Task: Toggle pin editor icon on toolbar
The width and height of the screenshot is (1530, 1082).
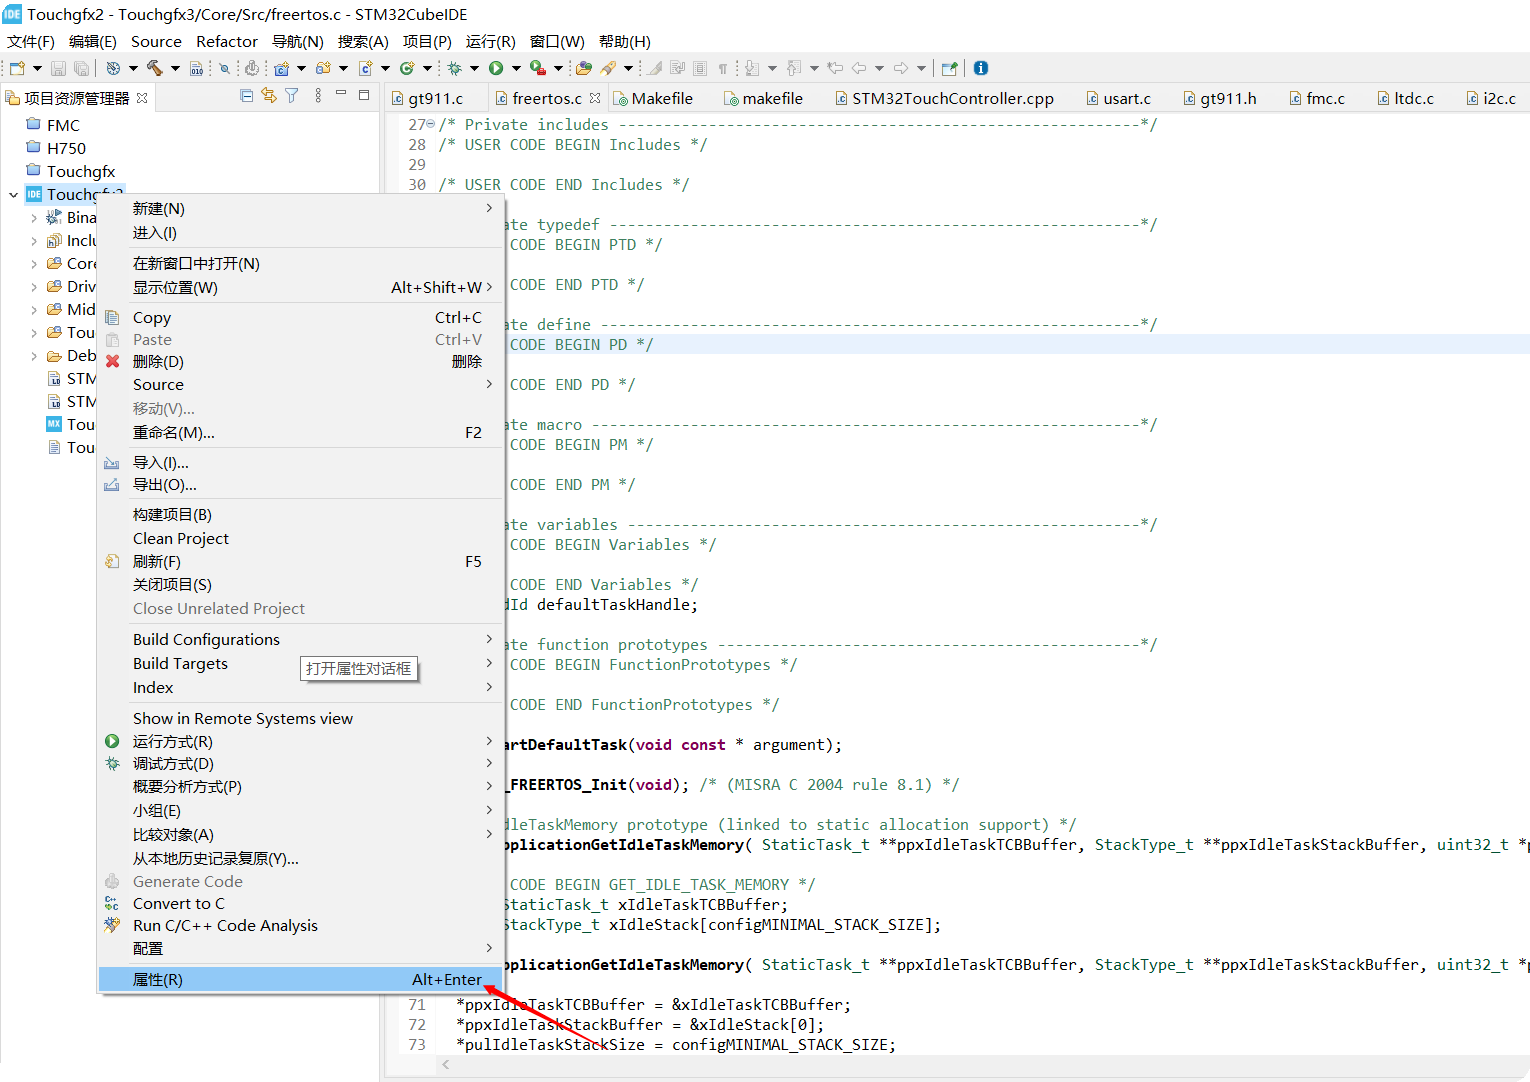Action: coord(949,68)
